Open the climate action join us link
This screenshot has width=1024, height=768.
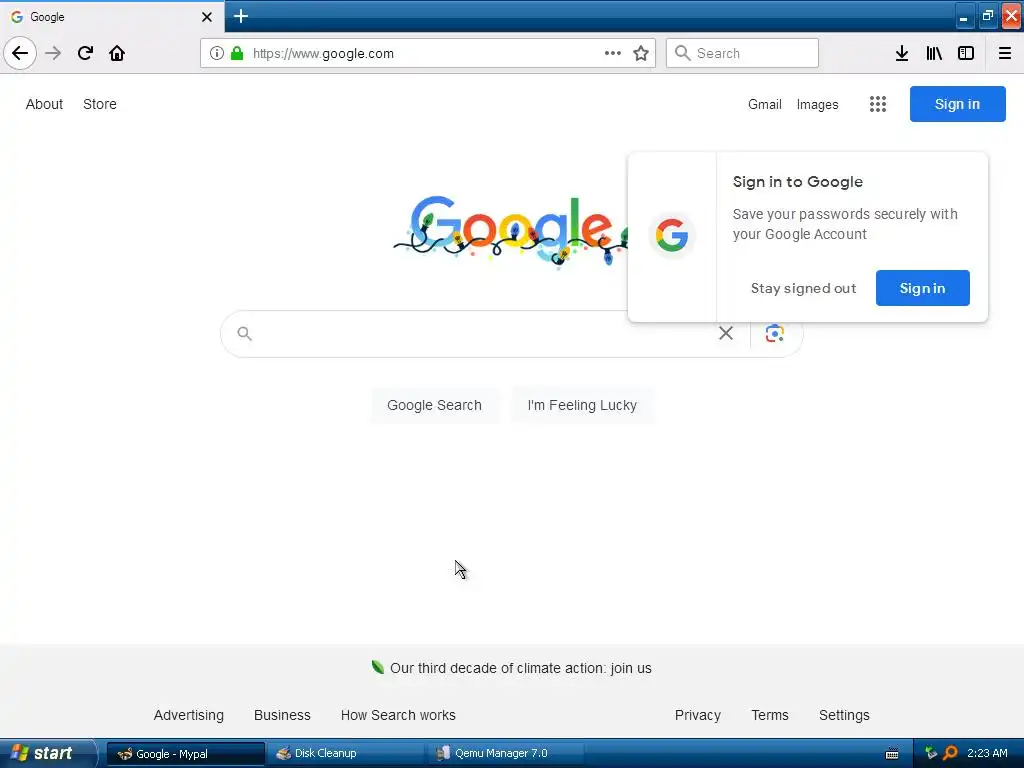[x=520, y=668]
